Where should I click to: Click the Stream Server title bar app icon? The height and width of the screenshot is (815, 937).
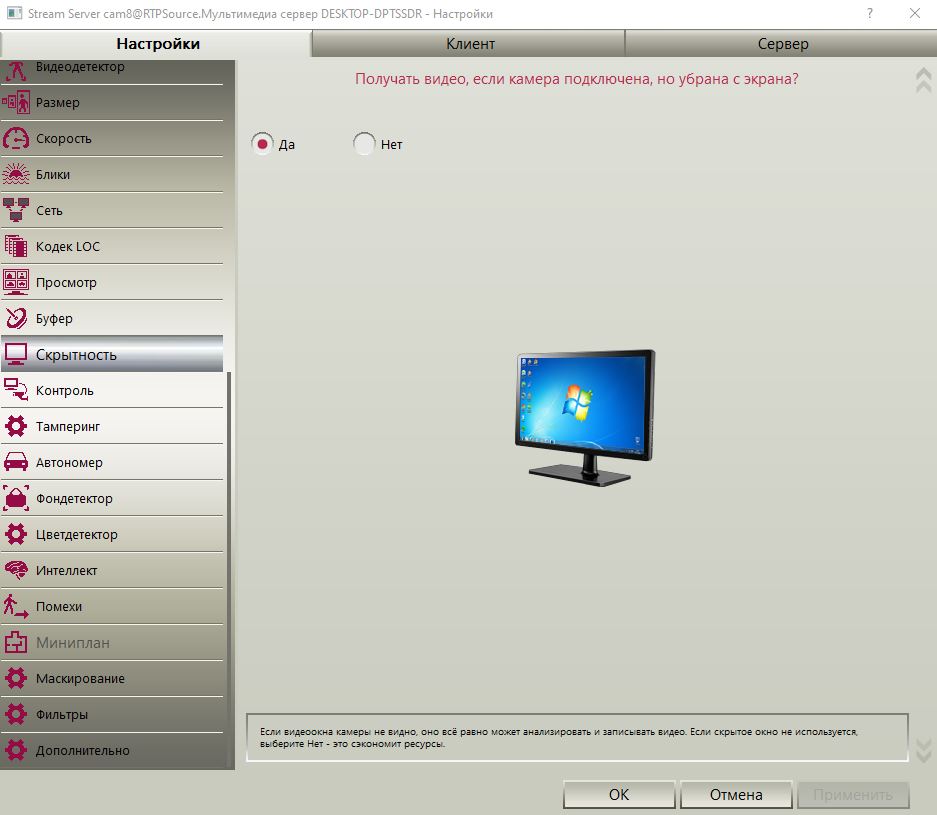(x=14, y=13)
